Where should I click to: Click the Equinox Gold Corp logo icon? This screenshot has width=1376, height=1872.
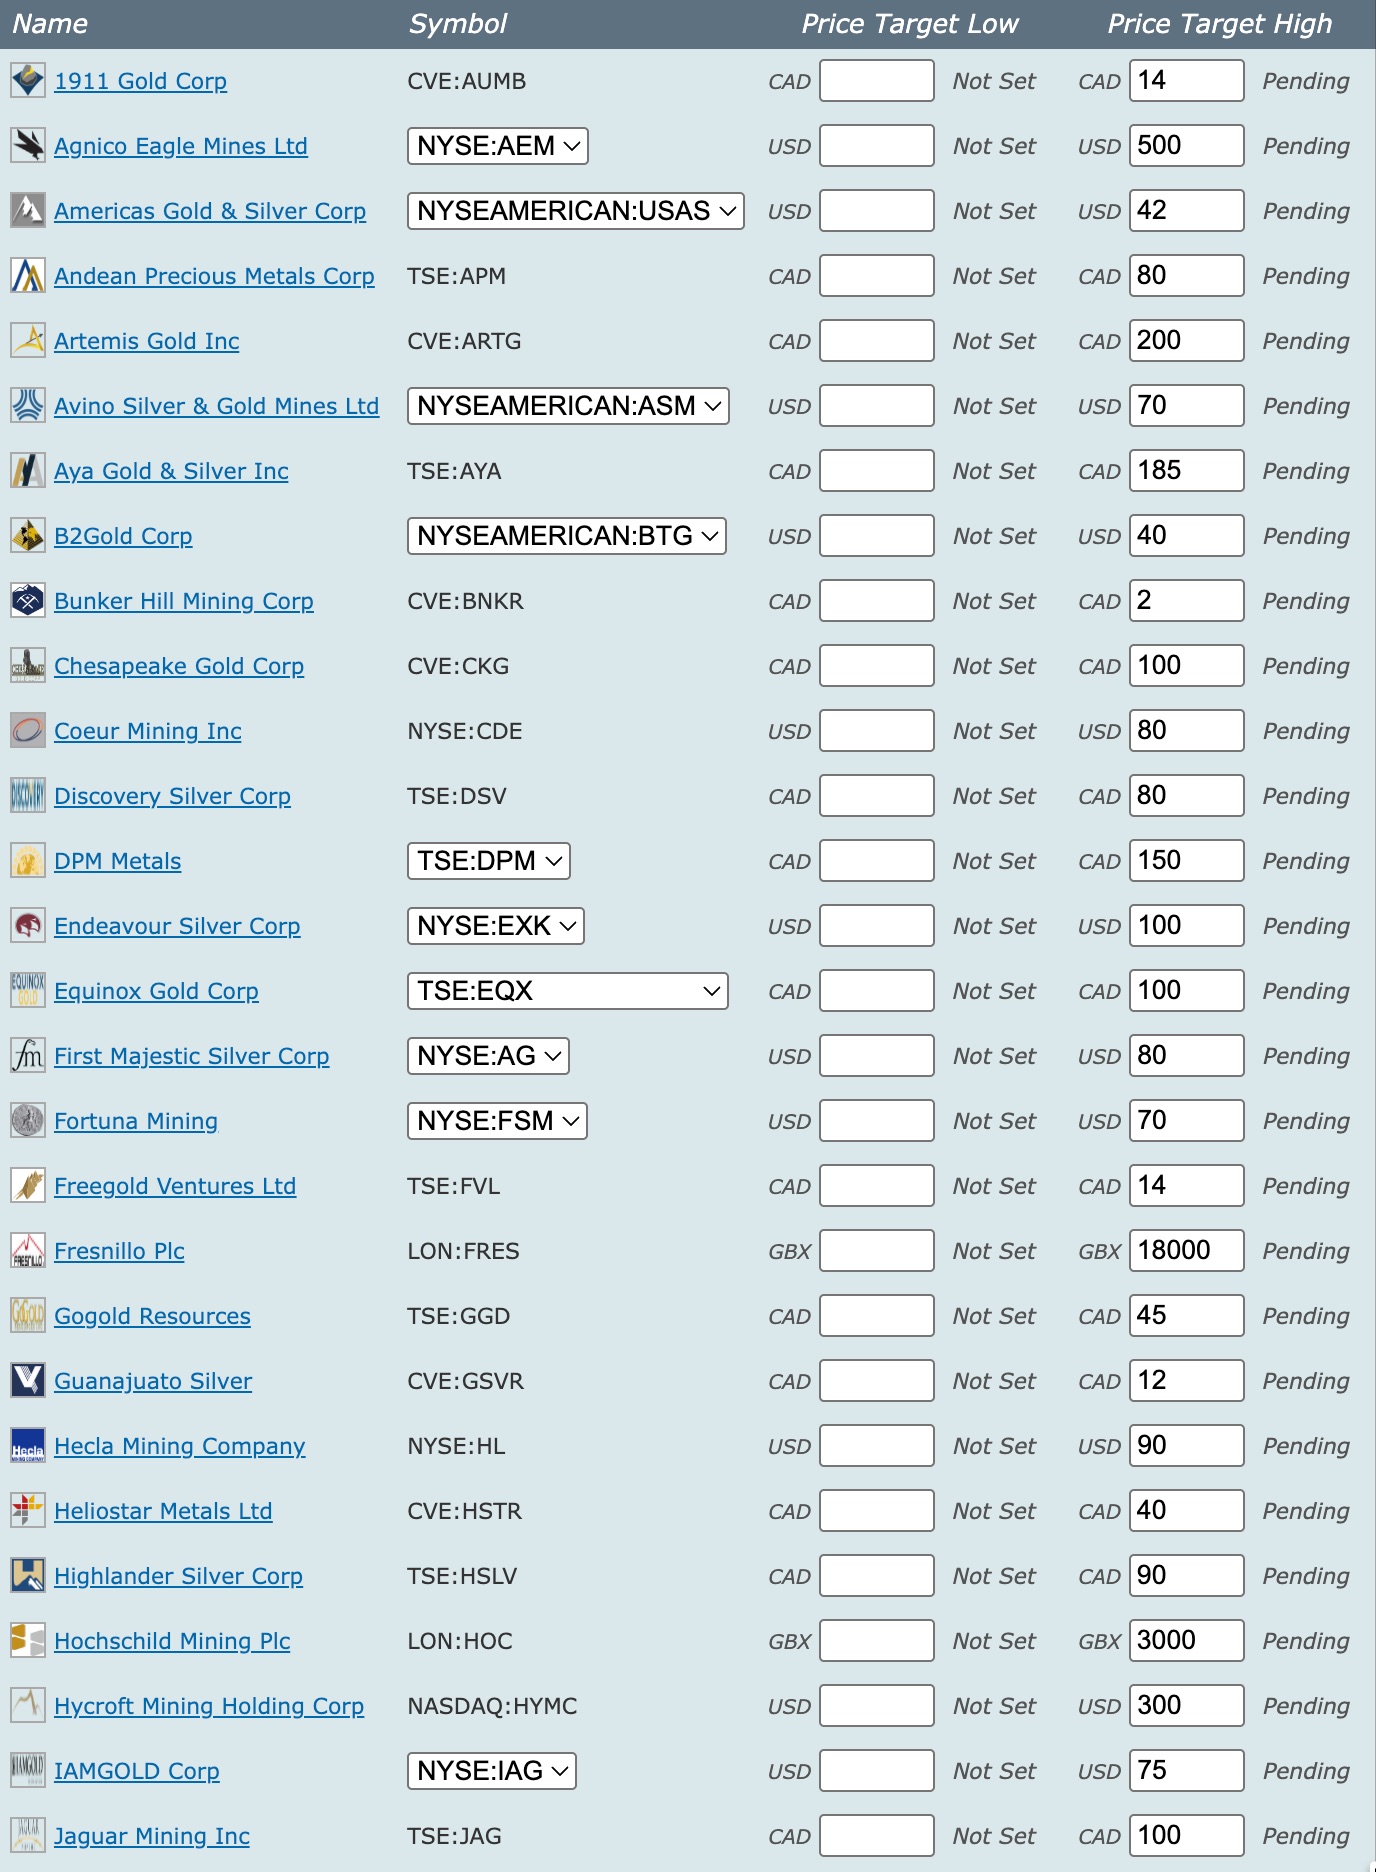pos(28,991)
